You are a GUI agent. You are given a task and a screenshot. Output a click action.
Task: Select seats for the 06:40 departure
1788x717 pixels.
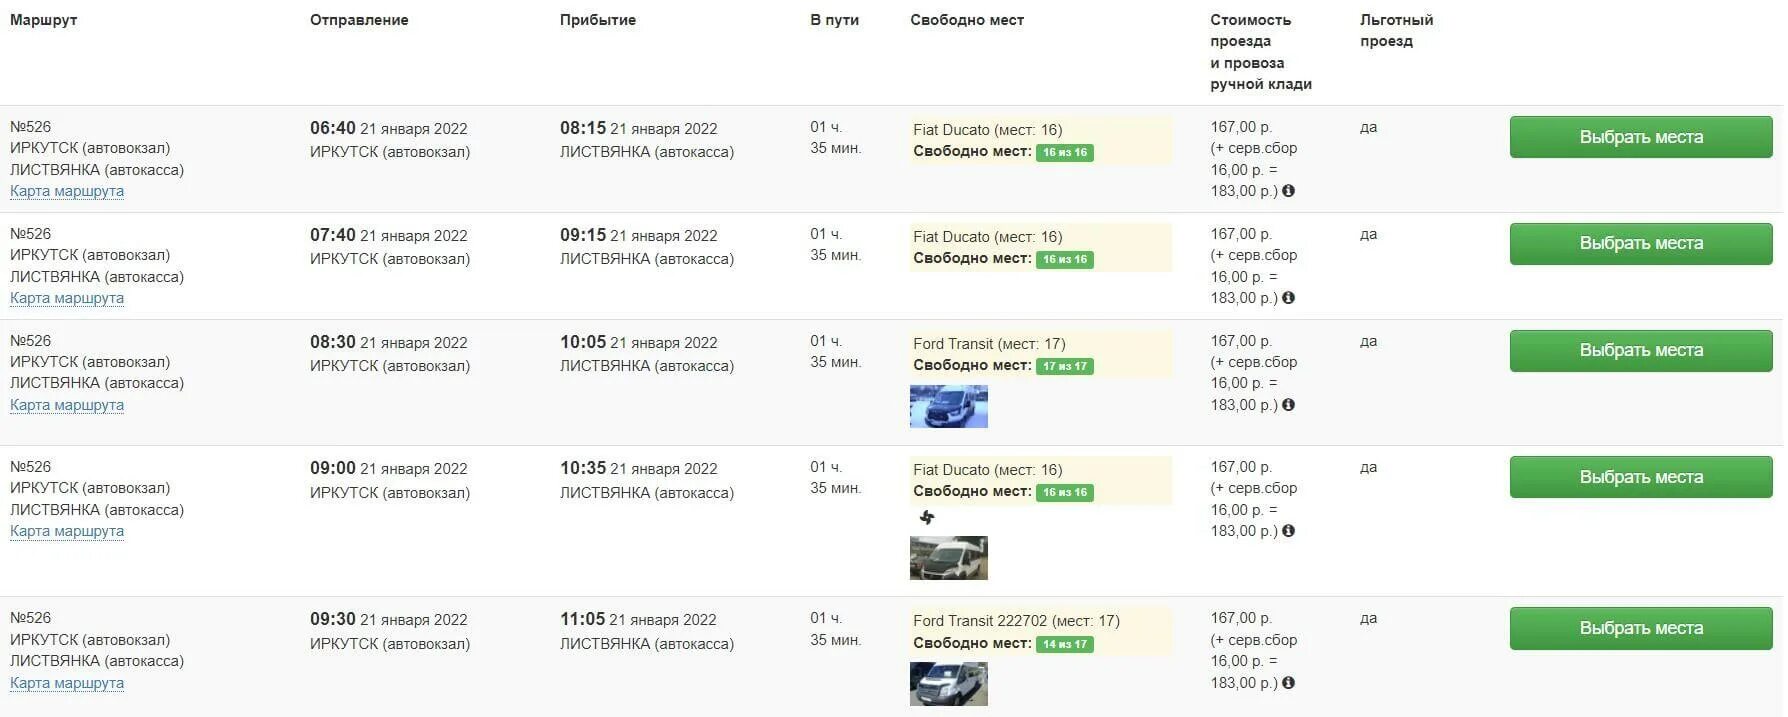[1641, 137]
